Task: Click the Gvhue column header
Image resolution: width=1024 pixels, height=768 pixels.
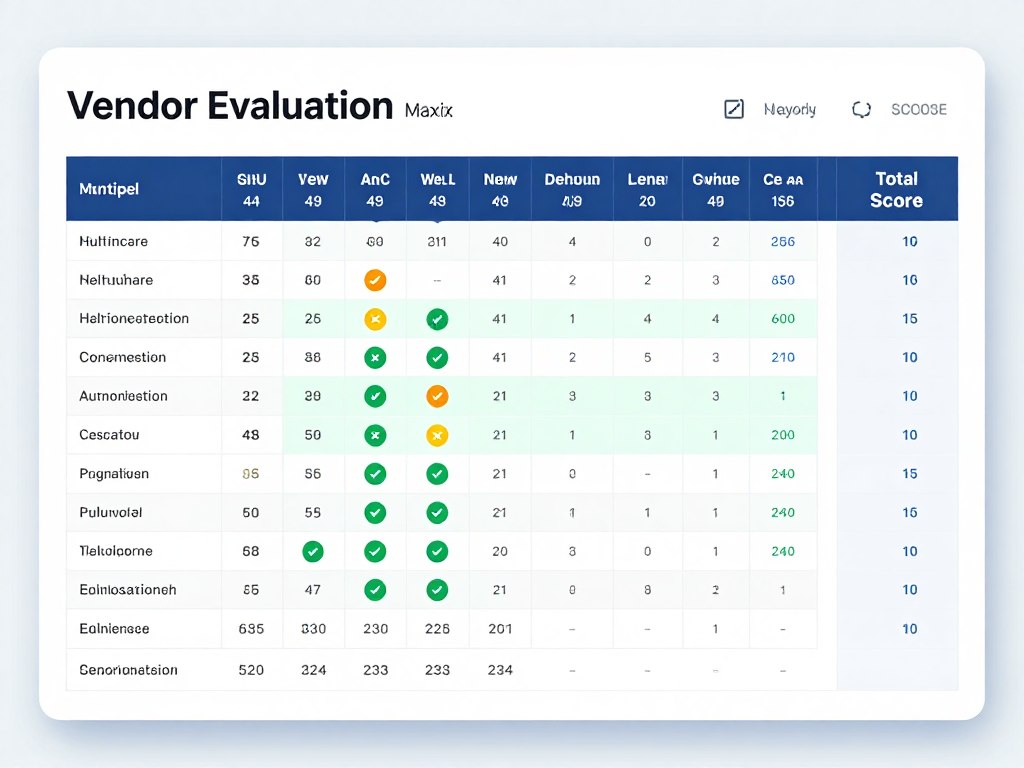Action: [716, 190]
